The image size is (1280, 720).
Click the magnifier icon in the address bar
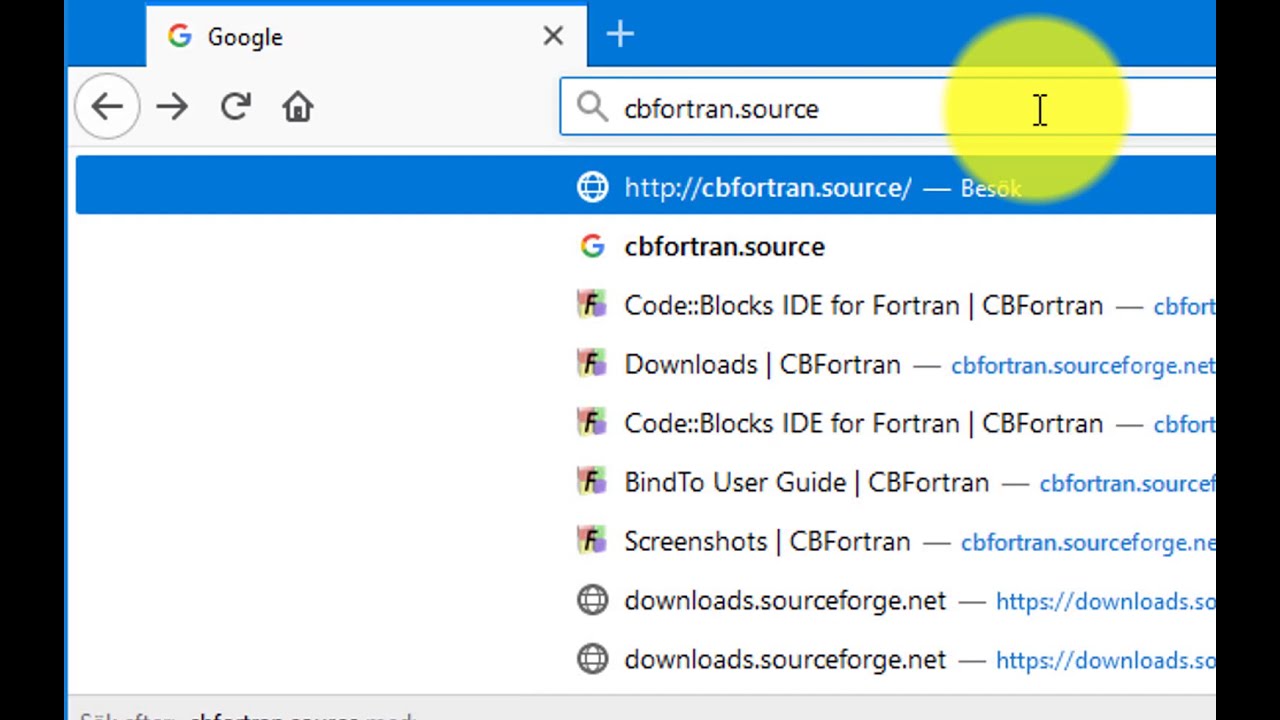(x=592, y=107)
